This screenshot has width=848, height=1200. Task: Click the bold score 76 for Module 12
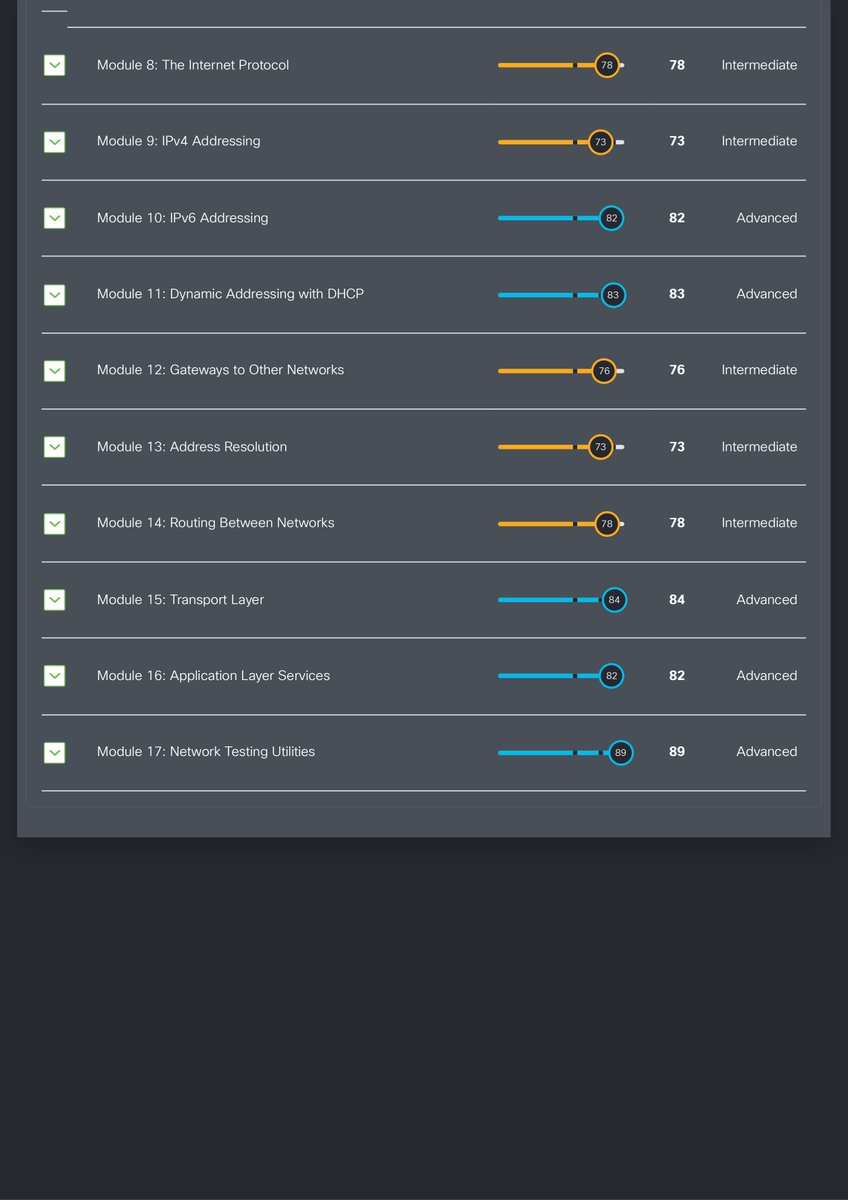pos(677,370)
